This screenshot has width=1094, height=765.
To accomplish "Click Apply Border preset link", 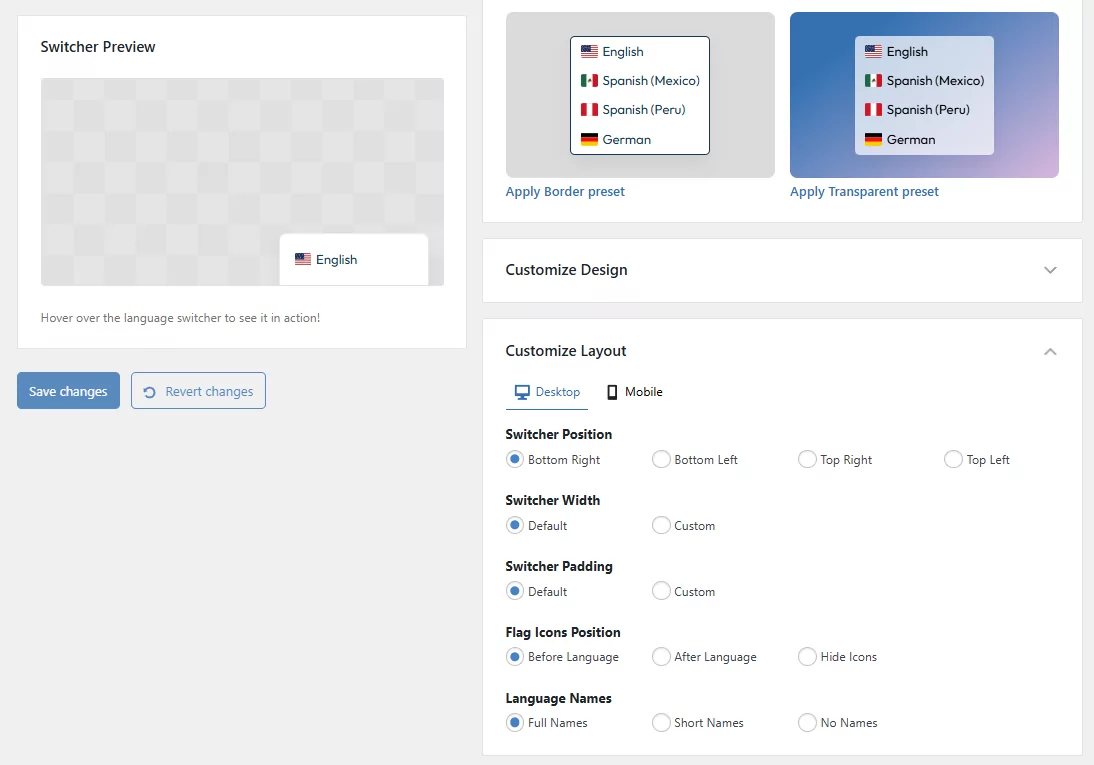I will [565, 192].
